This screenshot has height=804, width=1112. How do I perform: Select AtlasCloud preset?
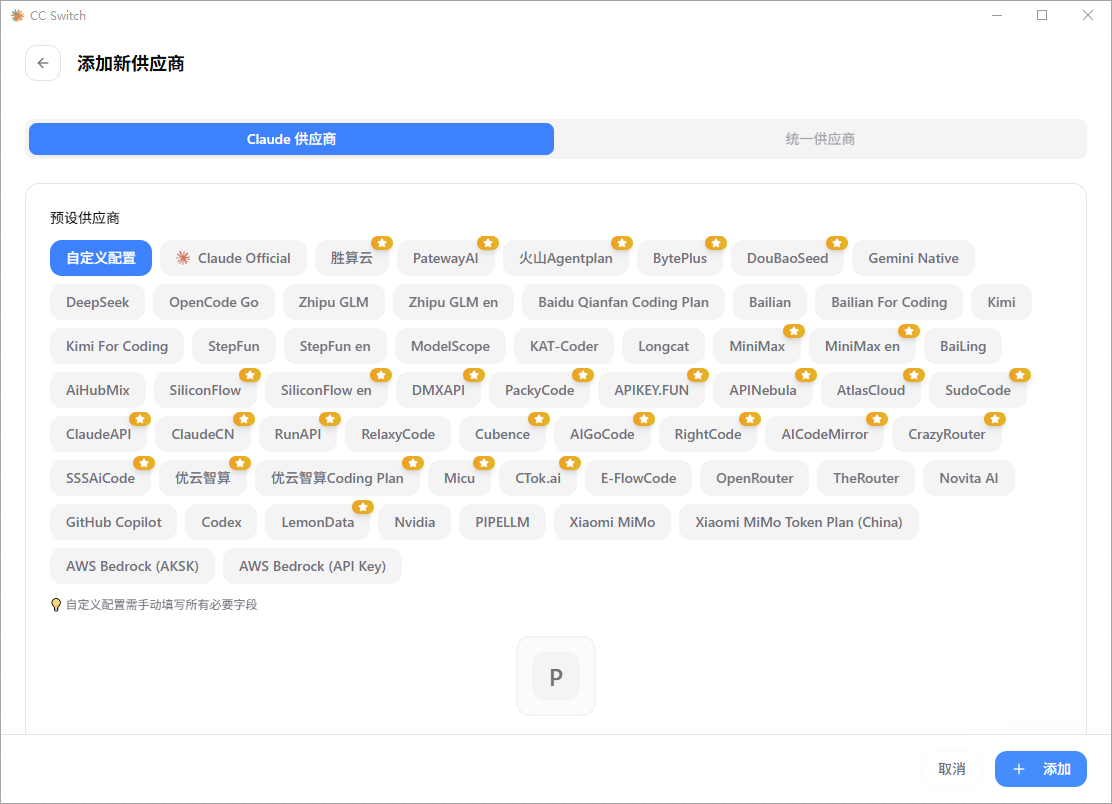tap(871, 390)
